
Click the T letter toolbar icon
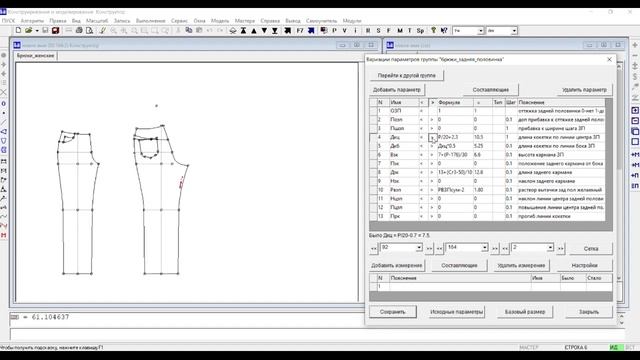(409, 31)
